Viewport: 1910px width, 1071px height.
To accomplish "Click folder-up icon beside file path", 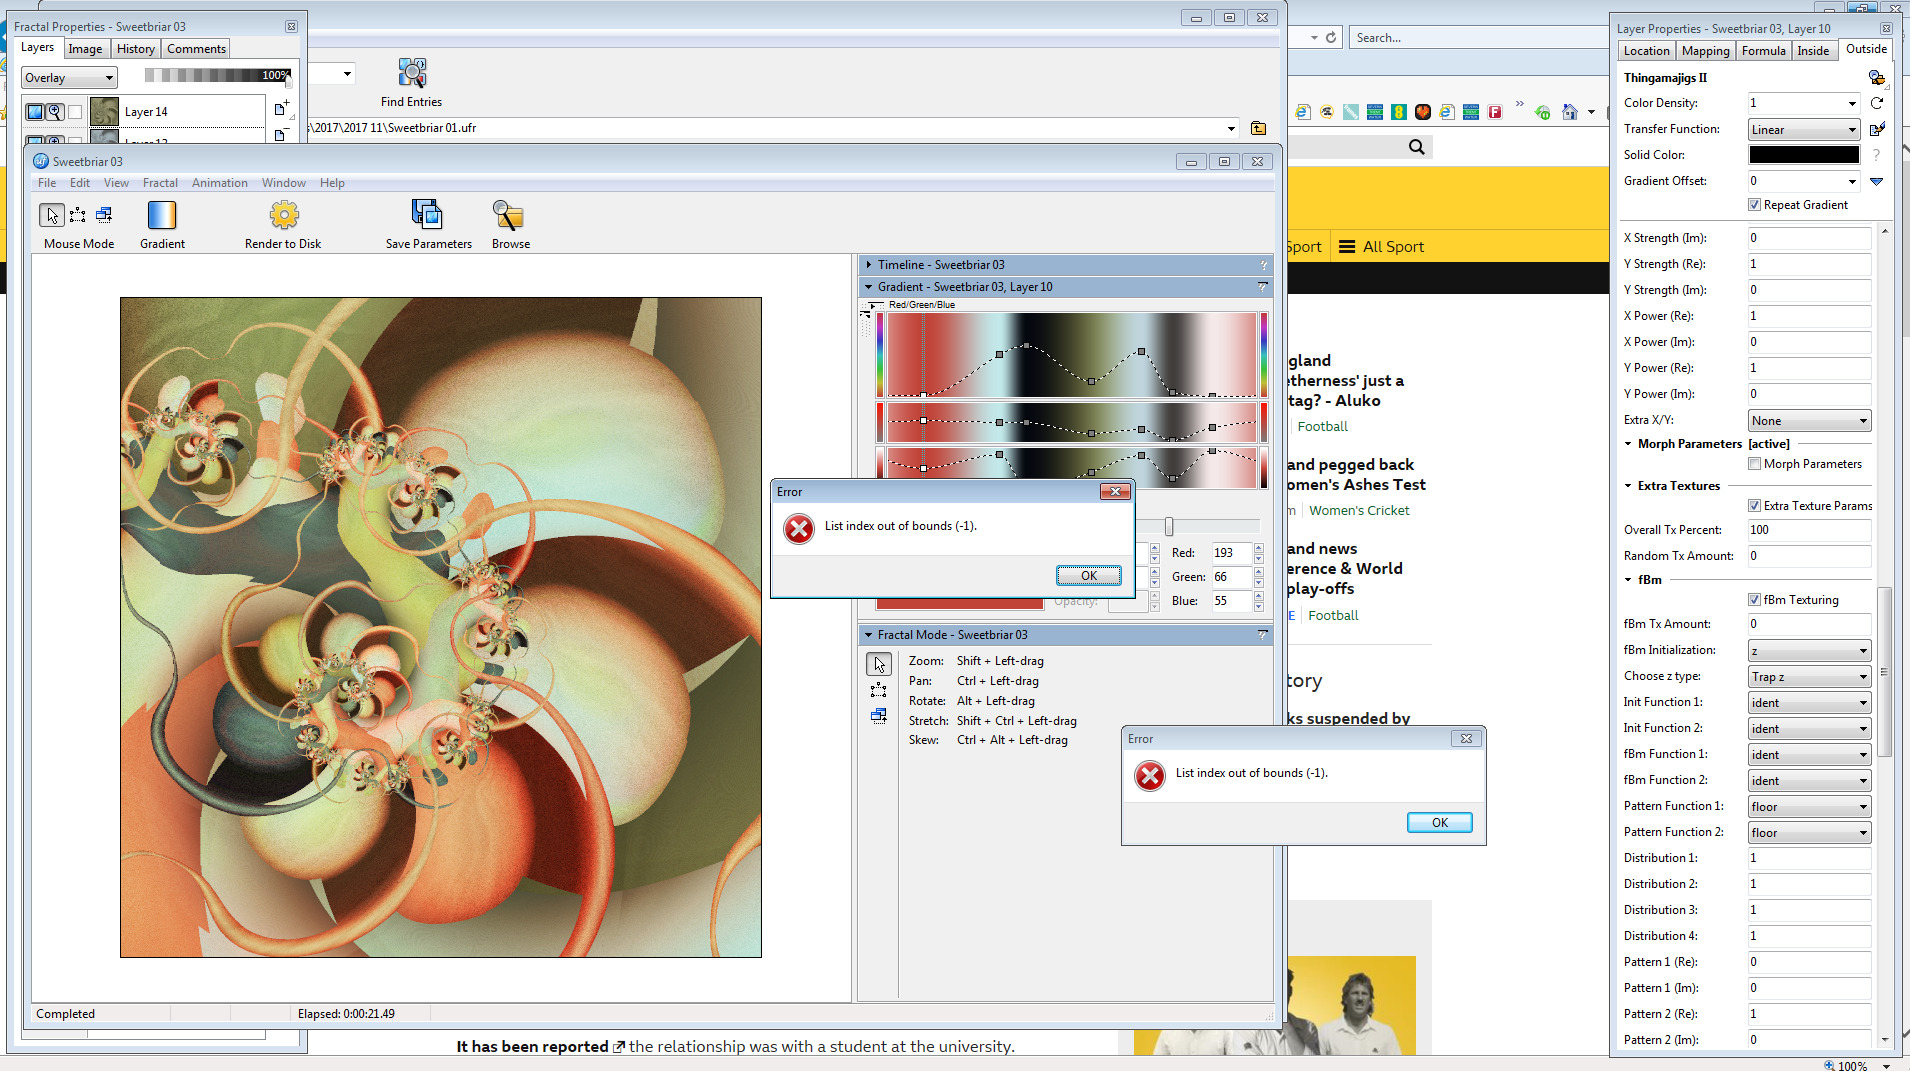I will point(1258,128).
